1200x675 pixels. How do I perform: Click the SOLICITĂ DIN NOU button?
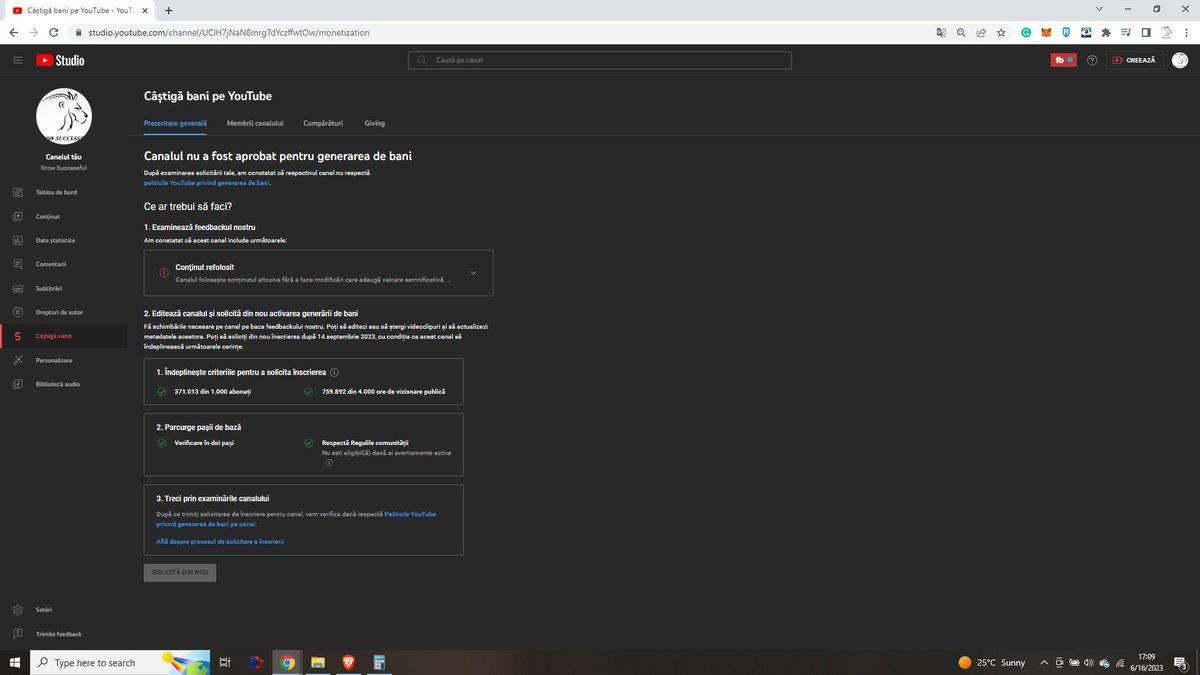click(x=180, y=573)
